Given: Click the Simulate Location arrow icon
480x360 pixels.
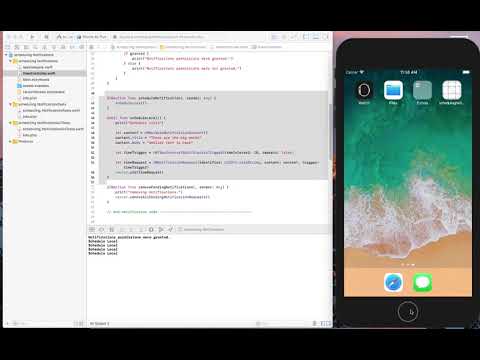Looking at the screenshot, I should click(170, 229).
